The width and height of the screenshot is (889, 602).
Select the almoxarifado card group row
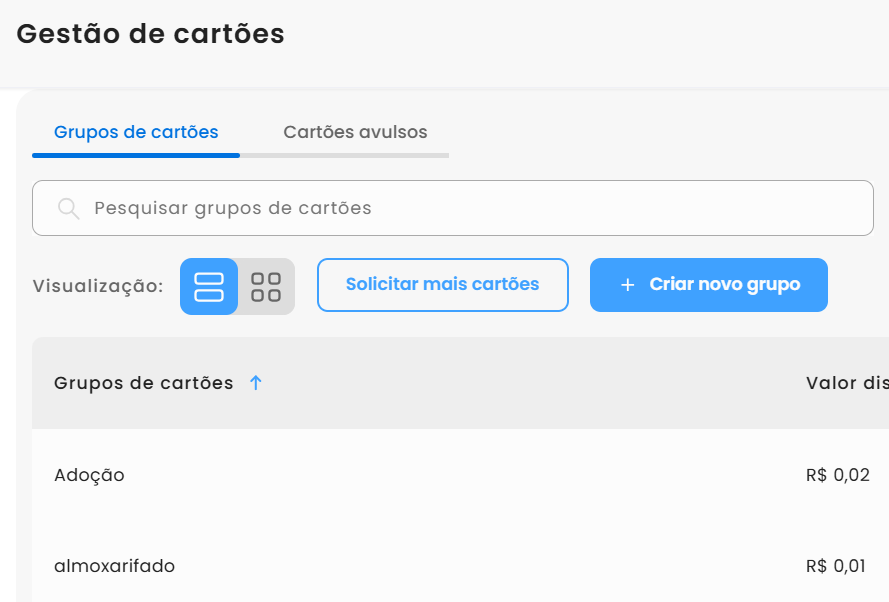click(x=114, y=566)
